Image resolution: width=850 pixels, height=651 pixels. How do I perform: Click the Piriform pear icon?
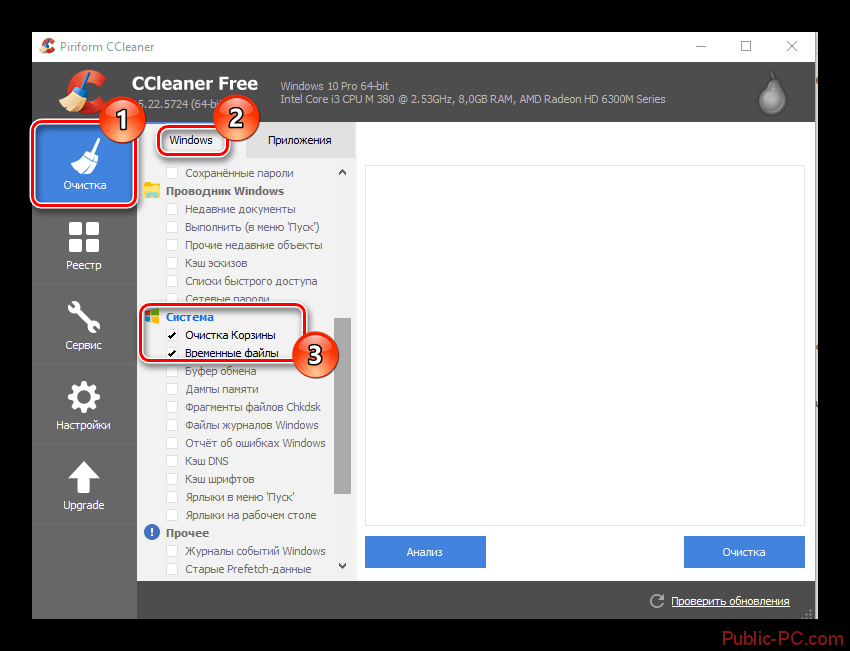click(x=770, y=94)
